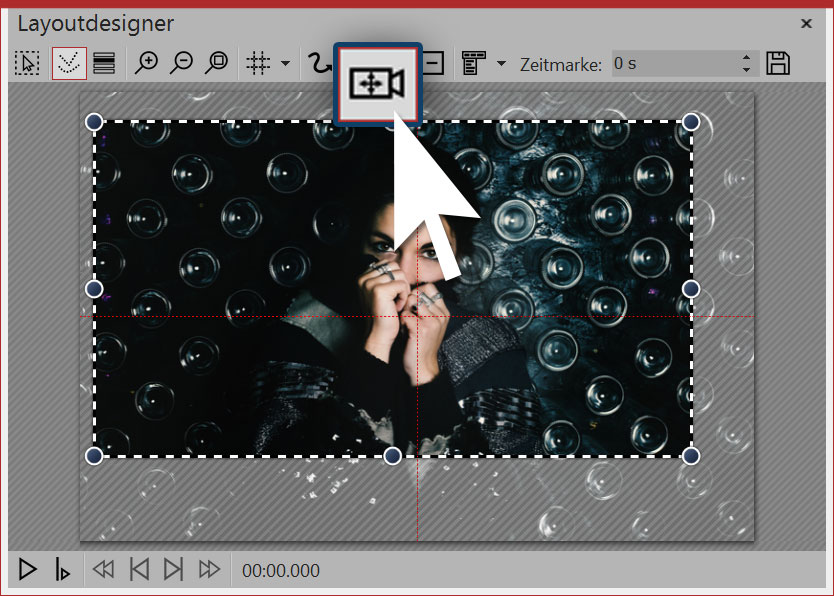Click the bottom-center edge handle
The image size is (834, 596).
(393, 456)
